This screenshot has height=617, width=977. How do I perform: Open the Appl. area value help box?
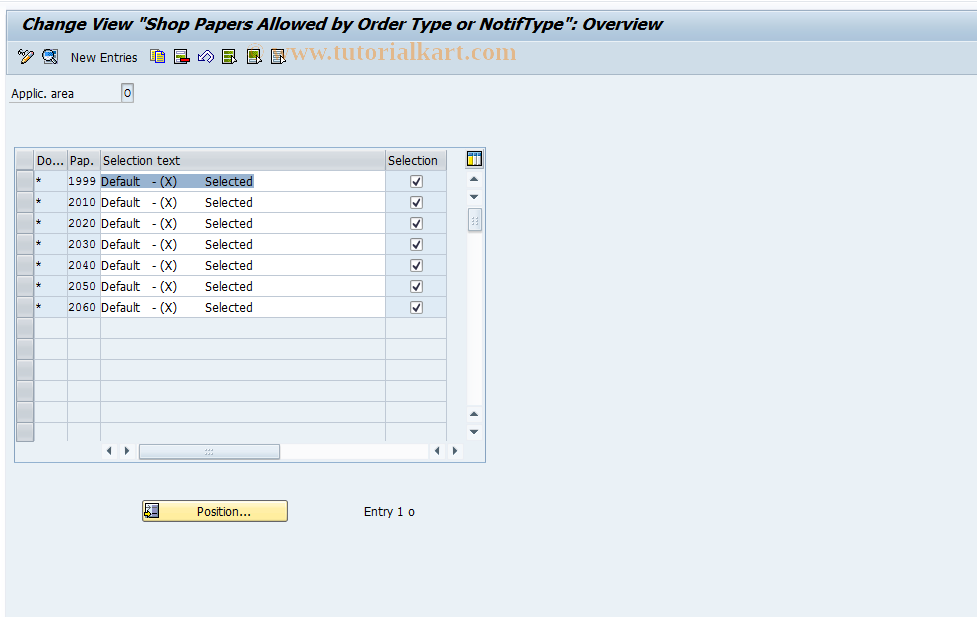click(126, 92)
